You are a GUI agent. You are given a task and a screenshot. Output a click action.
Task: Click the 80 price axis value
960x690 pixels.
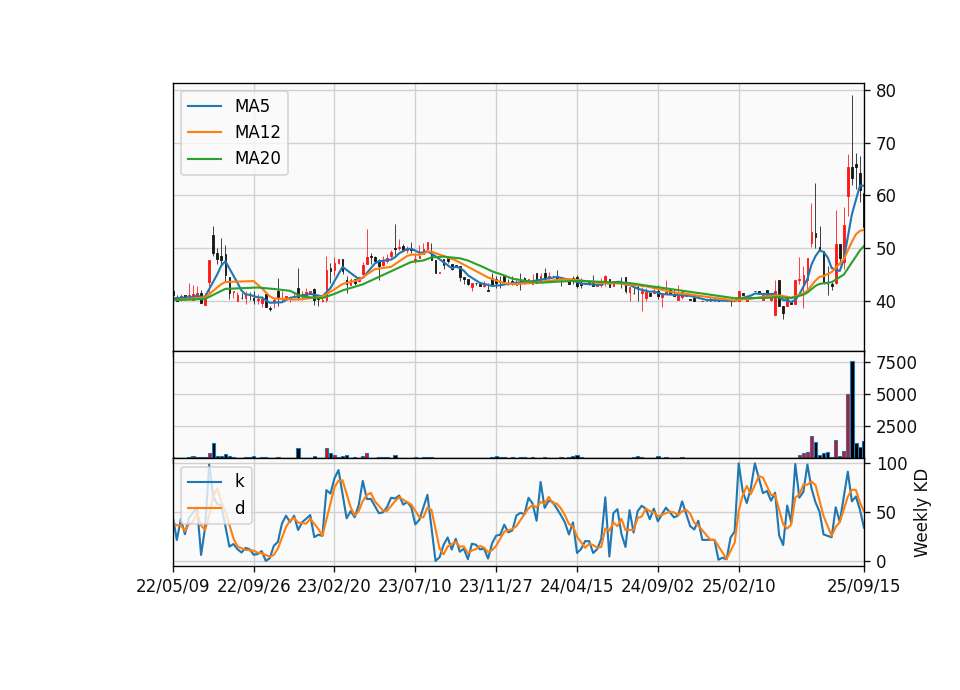coord(885,91)
